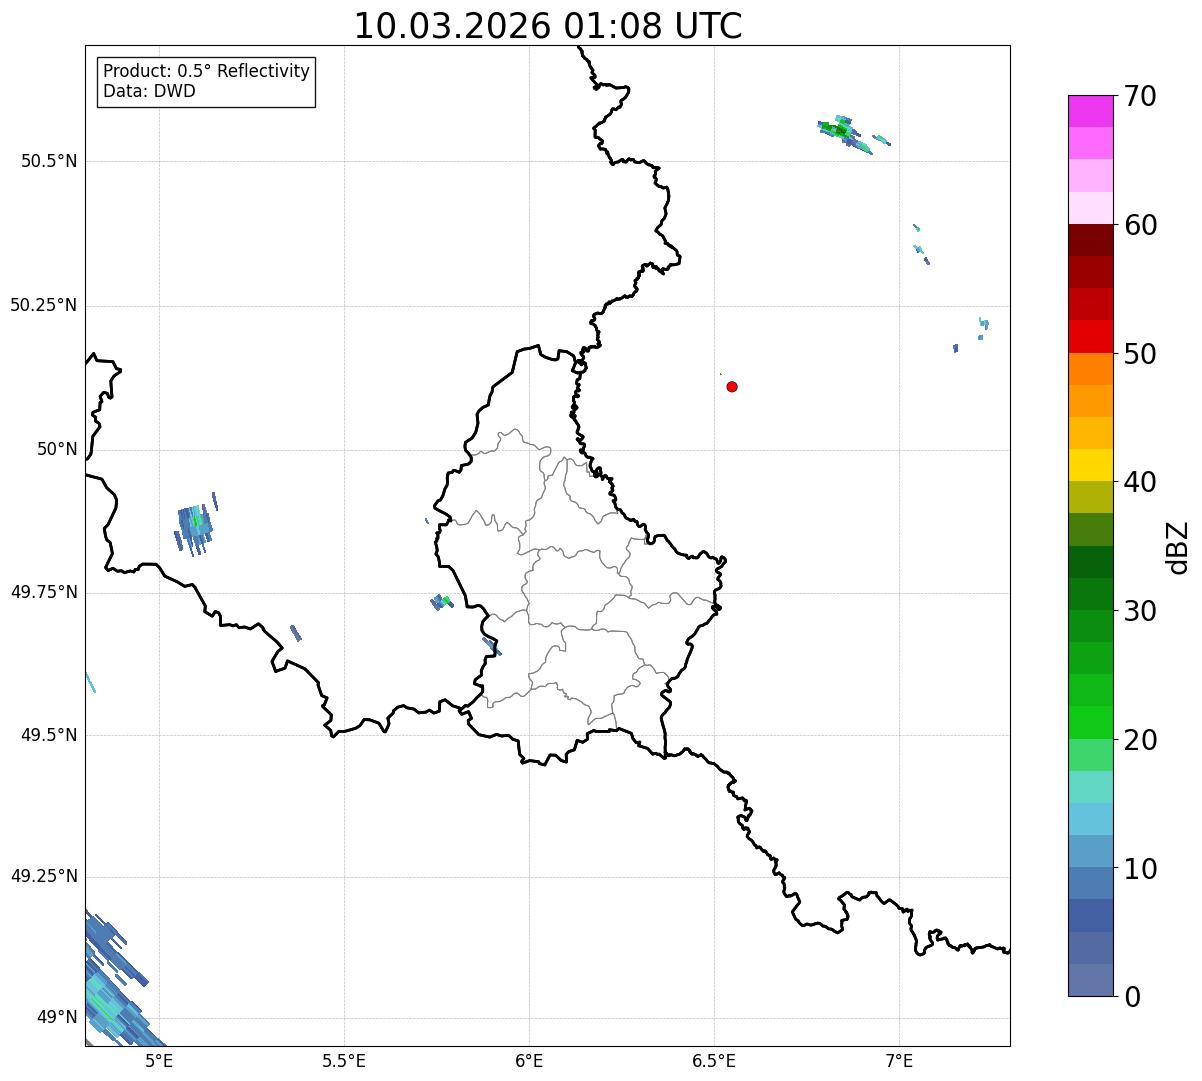
Task: Select the 30 tick on colorbar
Action: pyautogui.click(x=1141, y=611)
